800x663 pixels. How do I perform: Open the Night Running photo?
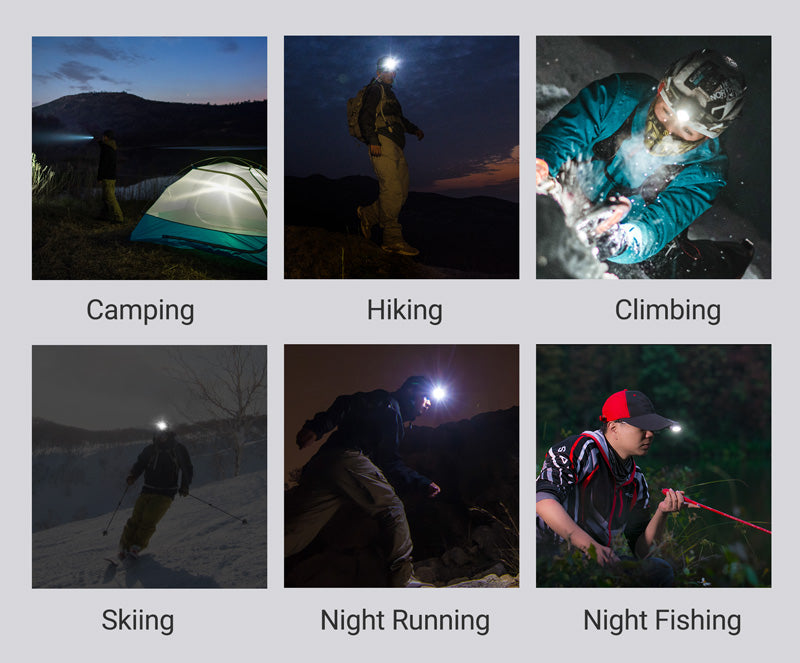pyautogui.click(x=402, y=466)
